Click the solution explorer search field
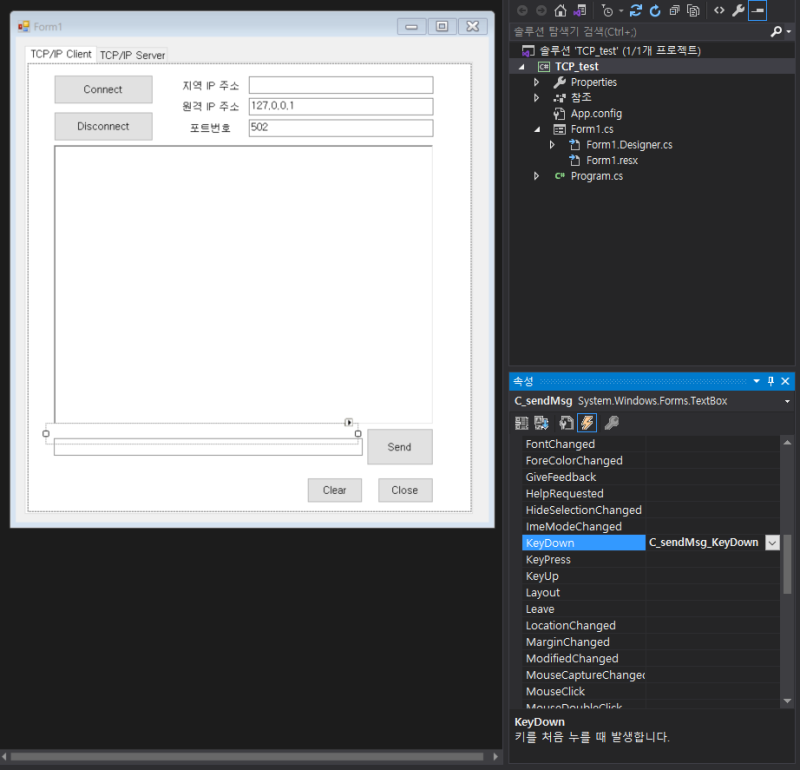Viewport: 800px width, 770px height. [x=640, y=32]
